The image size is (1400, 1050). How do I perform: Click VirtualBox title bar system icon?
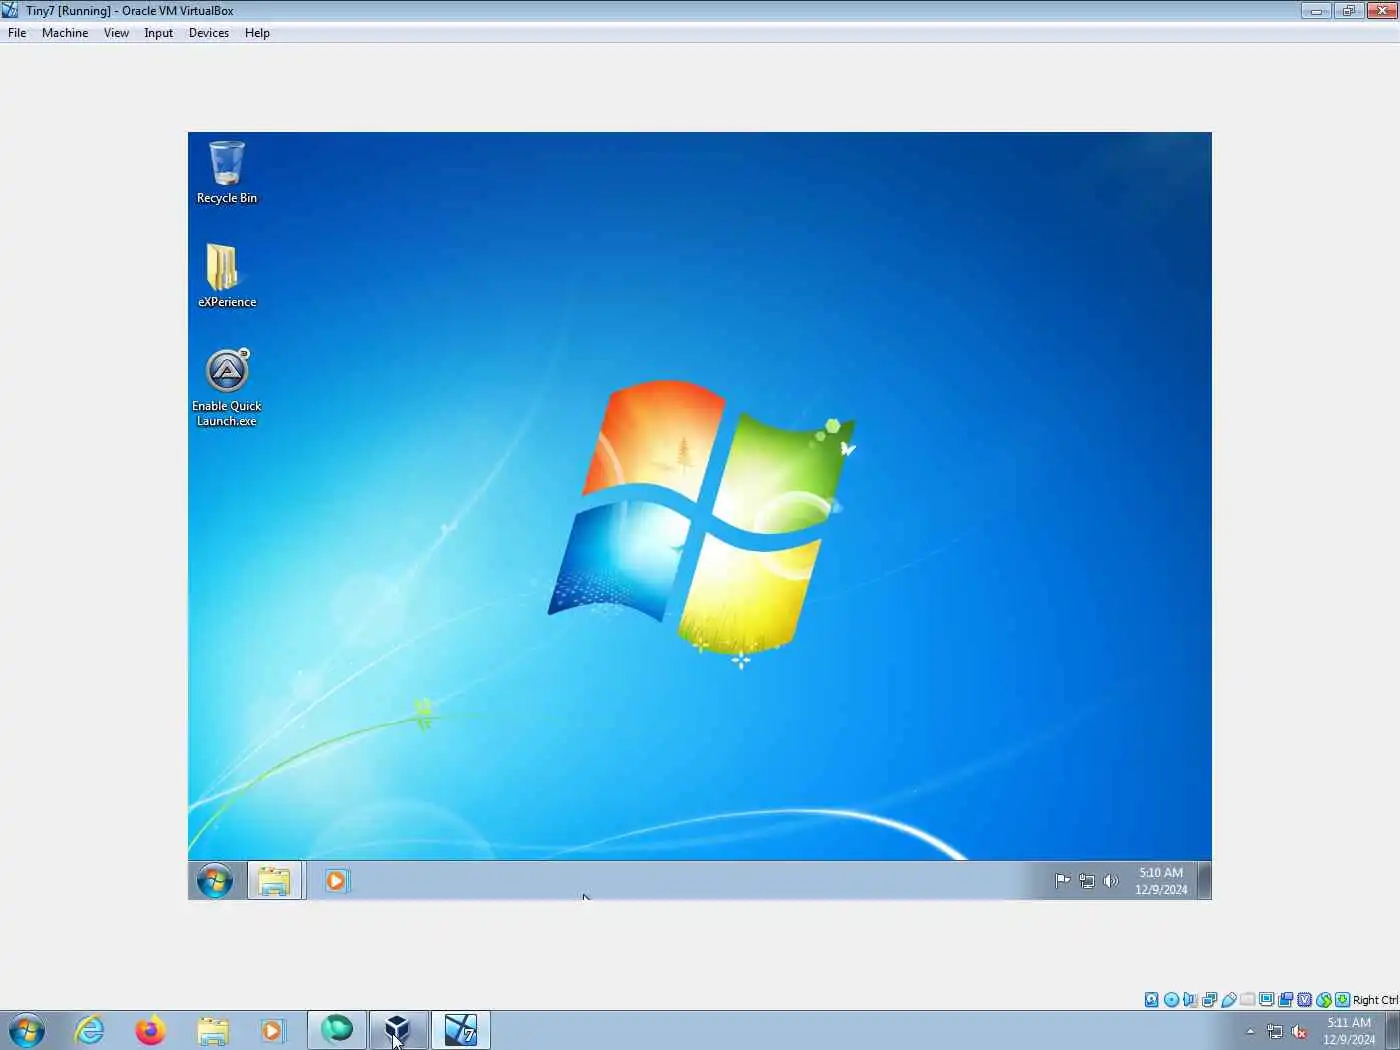[10, 10]
